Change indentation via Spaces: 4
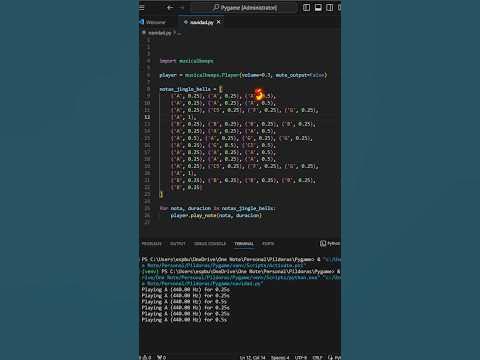Screen dimensions: 480x360 tap(280, 358)
